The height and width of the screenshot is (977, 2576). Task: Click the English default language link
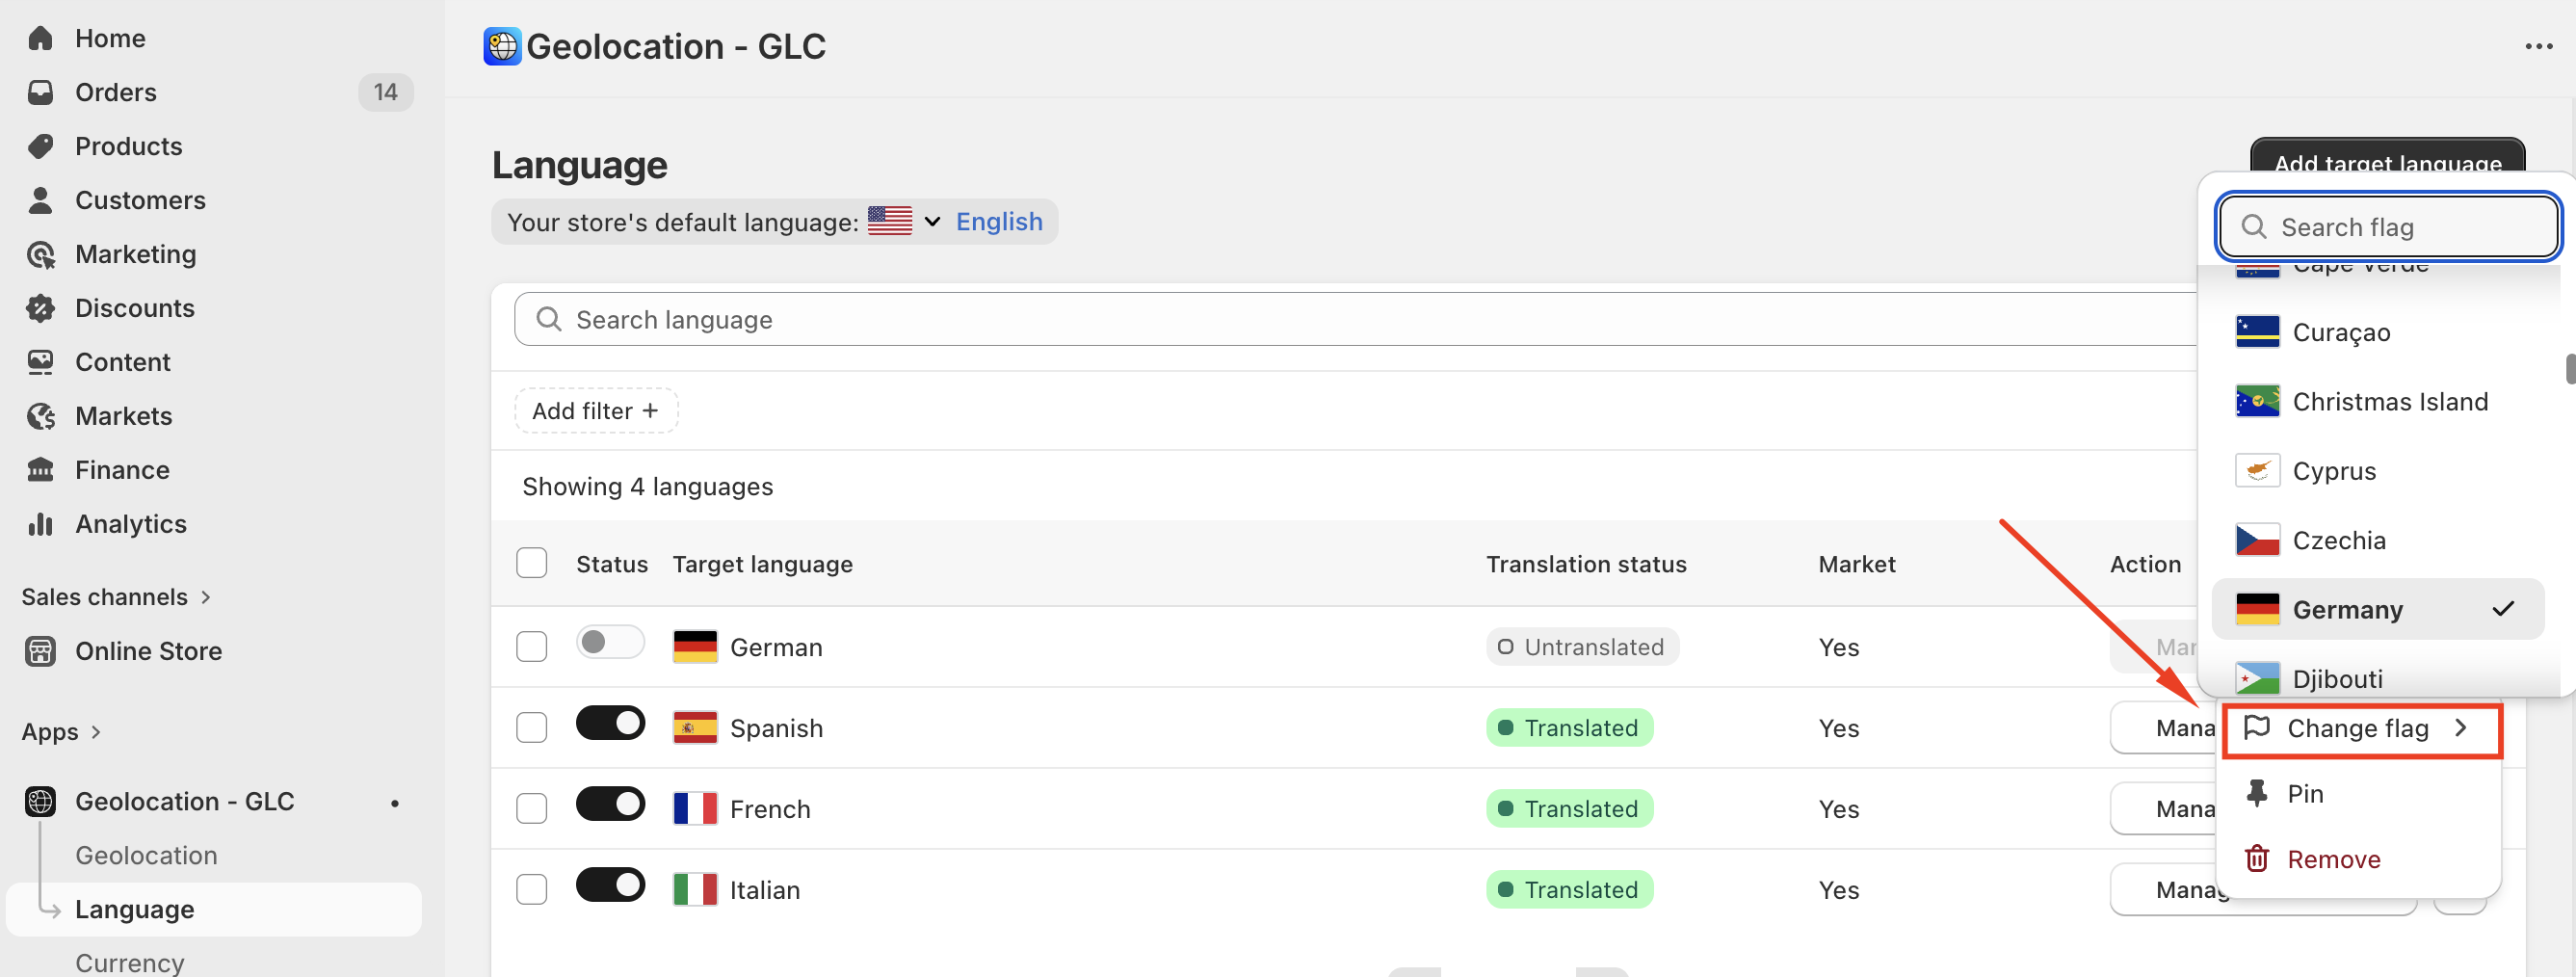coord(998,221)
